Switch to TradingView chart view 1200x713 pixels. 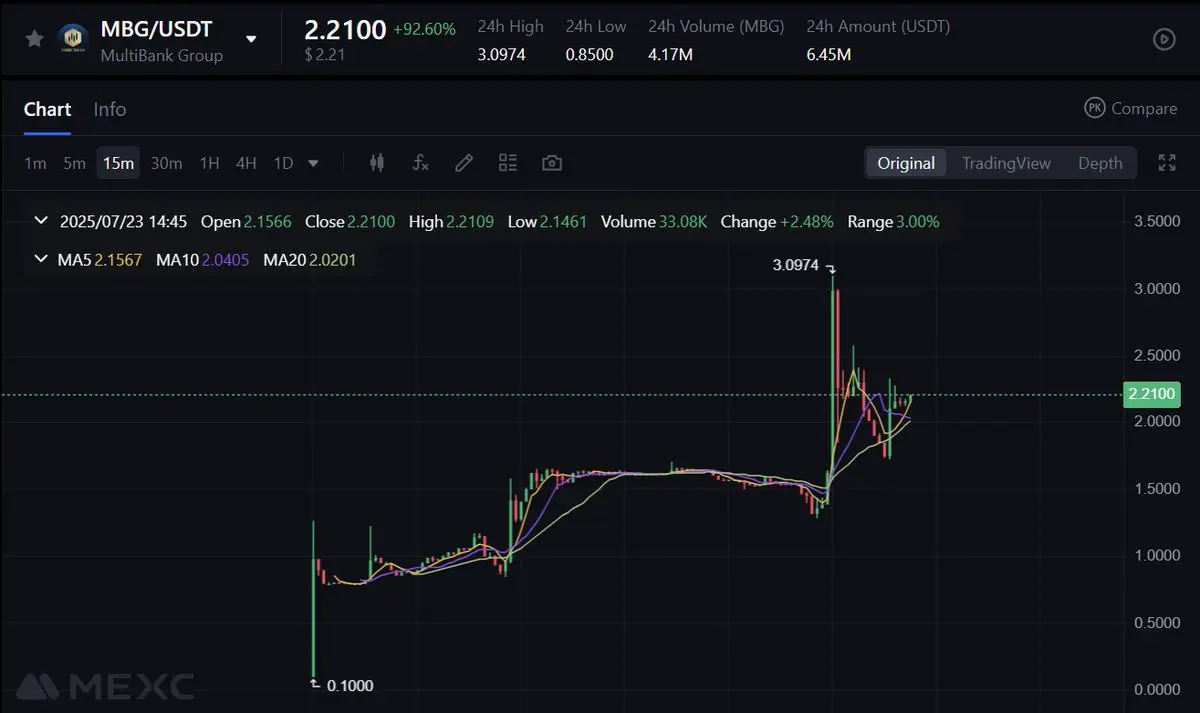(x=1006, y=163)
